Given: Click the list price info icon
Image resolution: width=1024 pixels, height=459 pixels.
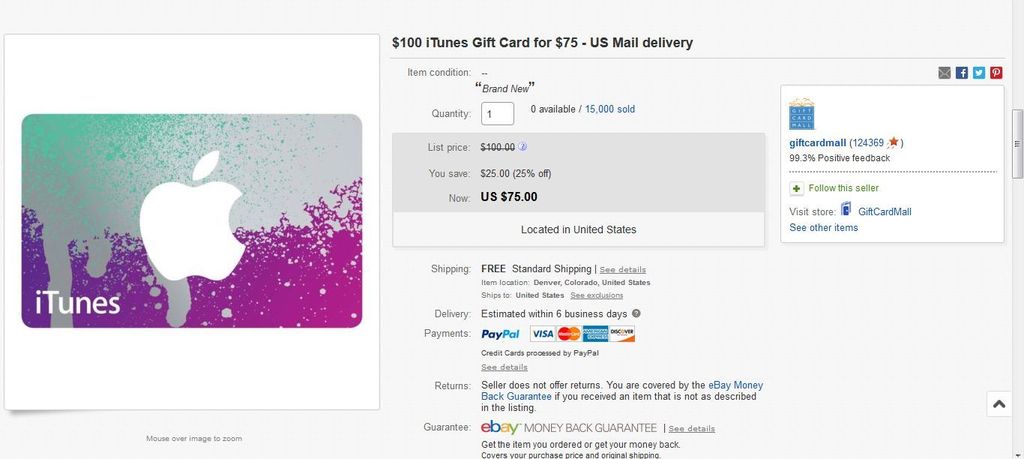Looking at the screenshot, I should (522, 147).
